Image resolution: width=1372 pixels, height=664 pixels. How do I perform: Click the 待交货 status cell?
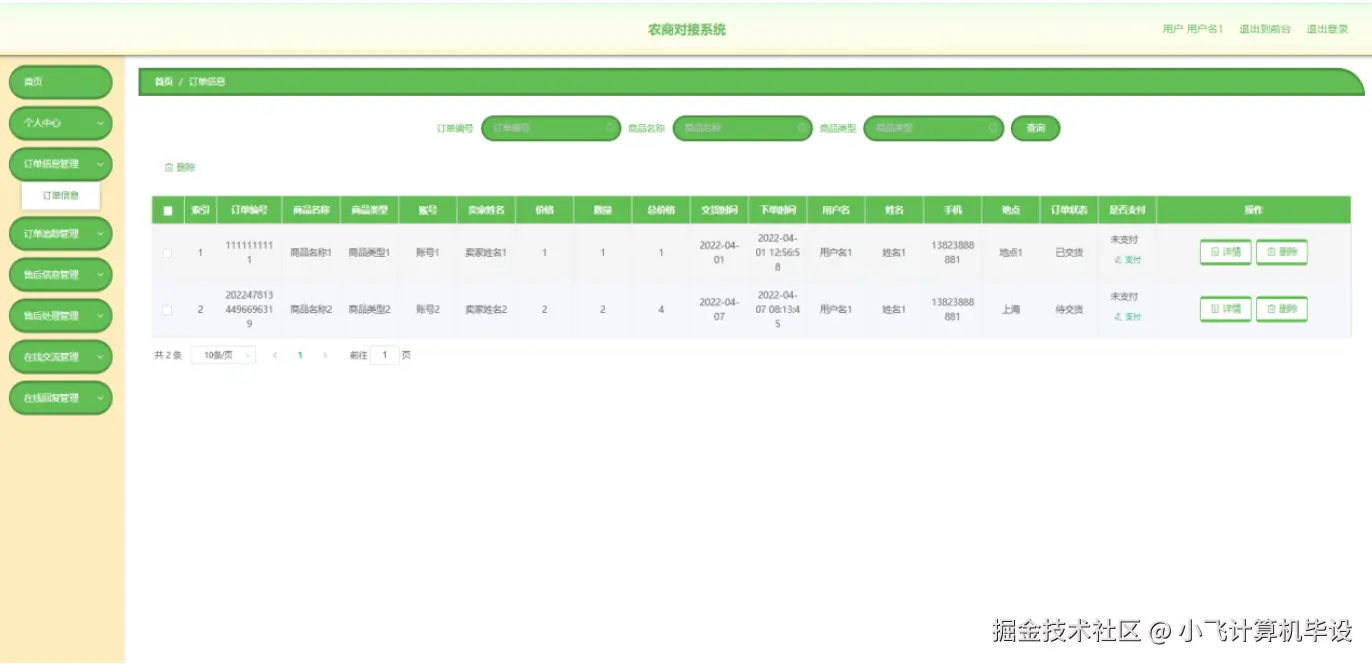coord(1069,310)
